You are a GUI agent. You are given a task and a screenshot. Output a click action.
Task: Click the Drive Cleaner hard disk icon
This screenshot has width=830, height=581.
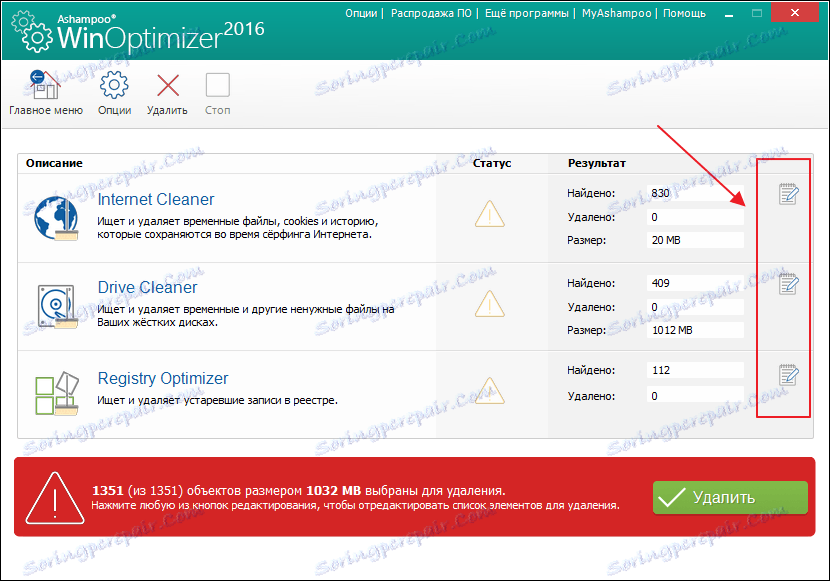[x=57, y=306]
